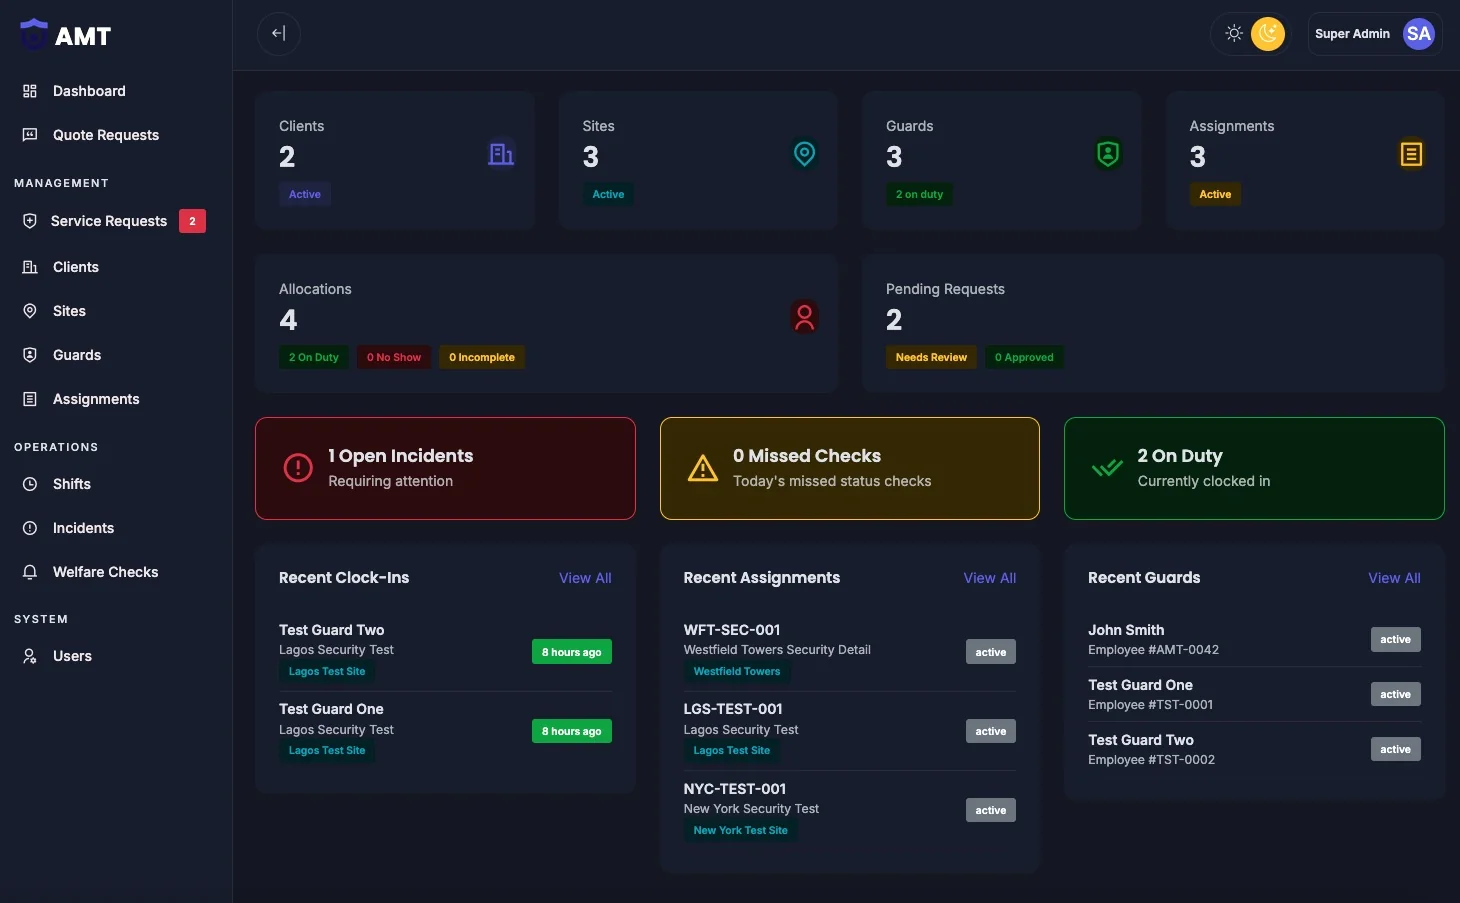
Task: Click the Clients card building icon
Action: pos(501,154)
